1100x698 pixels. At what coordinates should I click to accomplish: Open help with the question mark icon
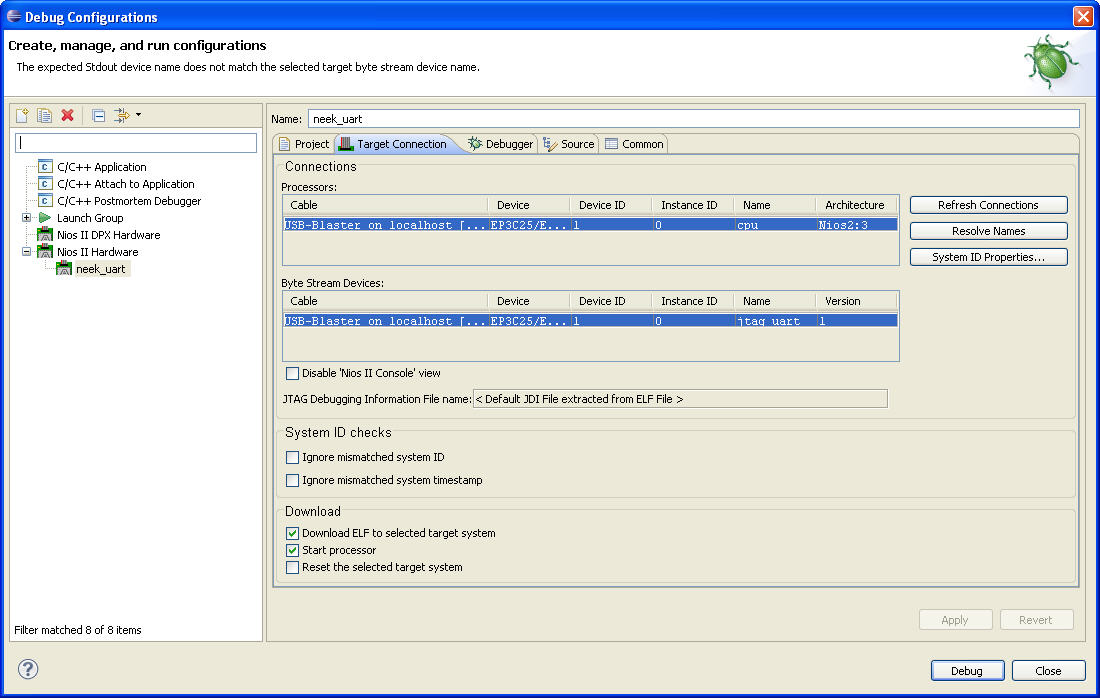coord(28,669)
